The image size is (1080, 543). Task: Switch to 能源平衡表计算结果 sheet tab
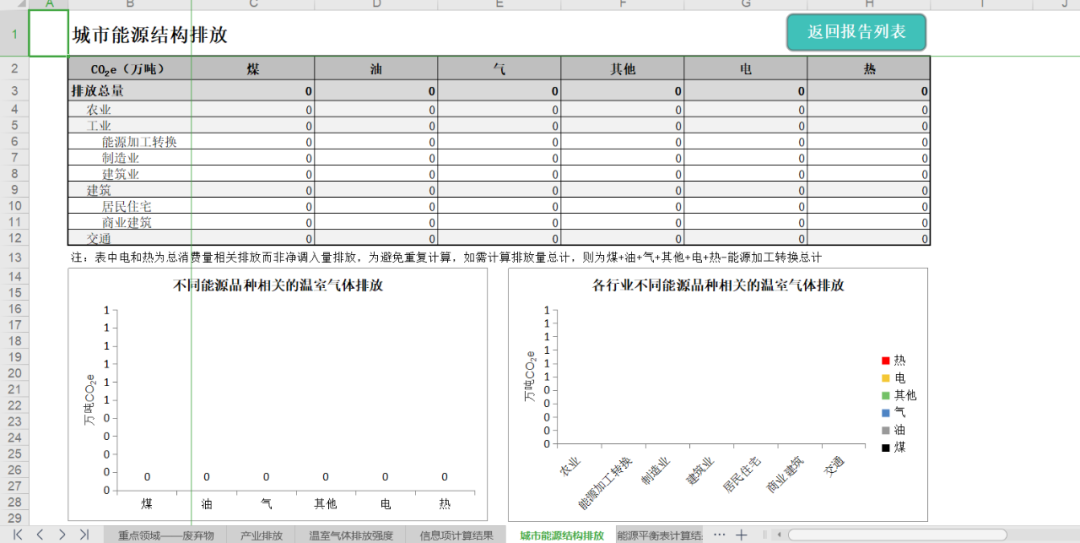pos(660,535)
